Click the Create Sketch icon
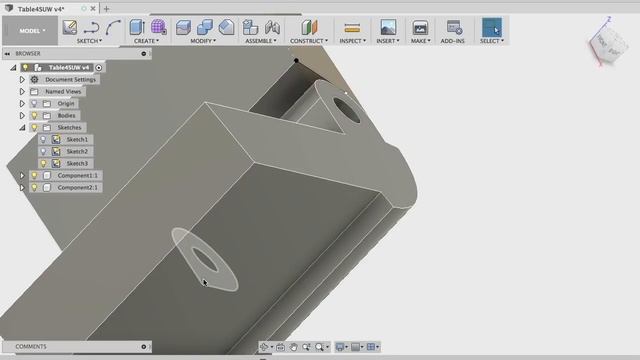Screen dimensions: 640x360 [x=70, y=27]
